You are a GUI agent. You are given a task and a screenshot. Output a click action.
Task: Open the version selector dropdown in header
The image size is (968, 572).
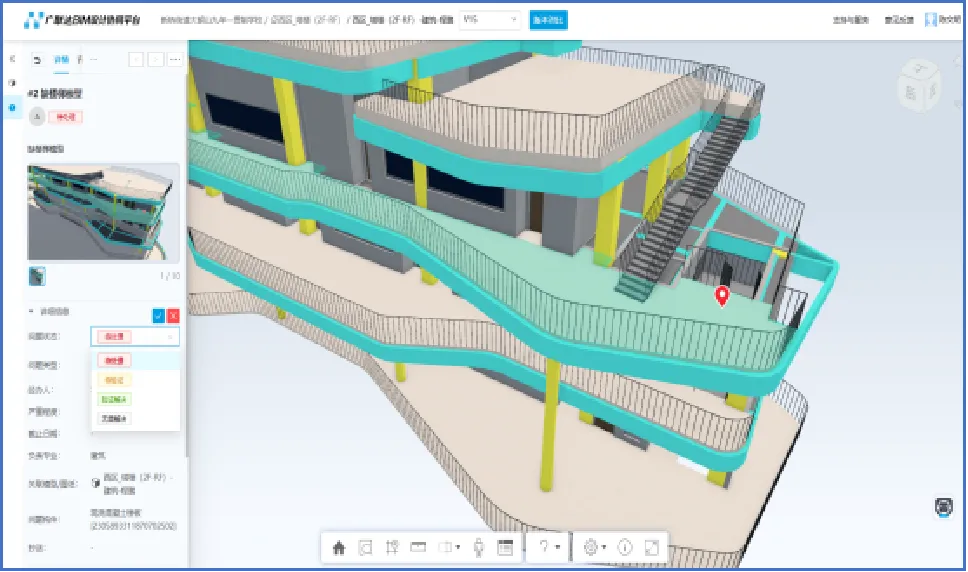pos(490,20)
